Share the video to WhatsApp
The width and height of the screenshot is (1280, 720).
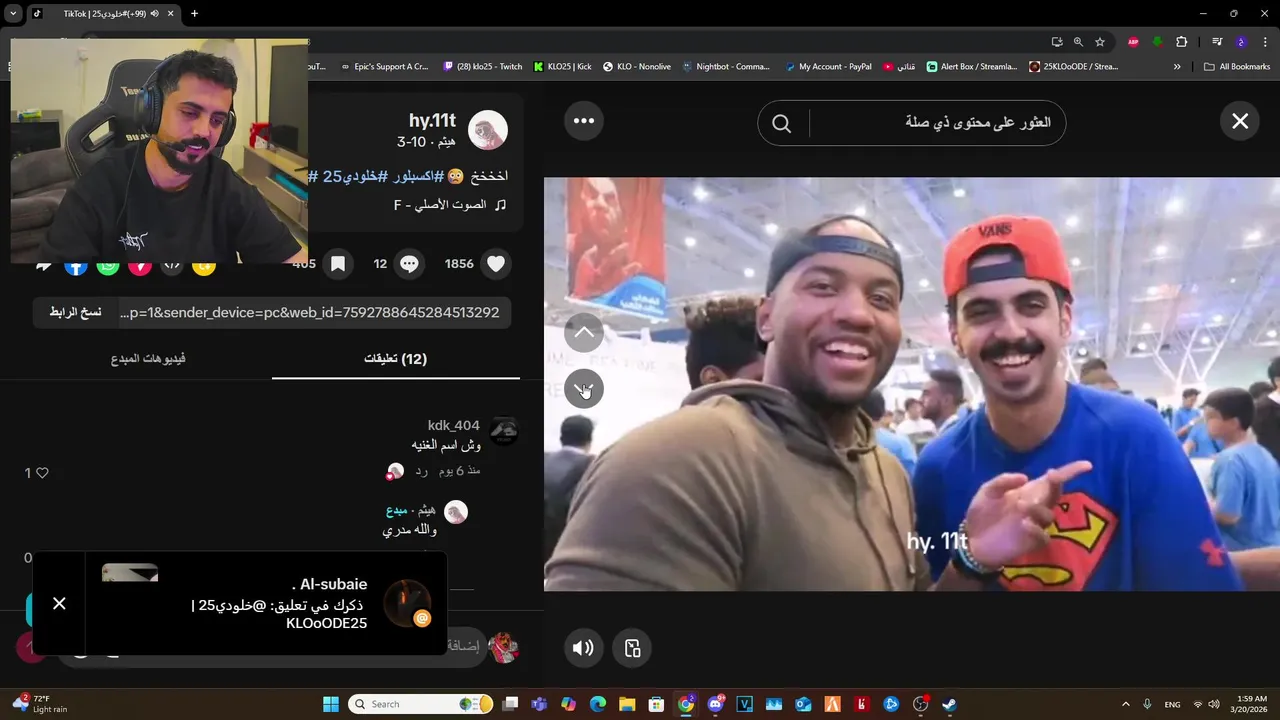[x=108, y=266]
